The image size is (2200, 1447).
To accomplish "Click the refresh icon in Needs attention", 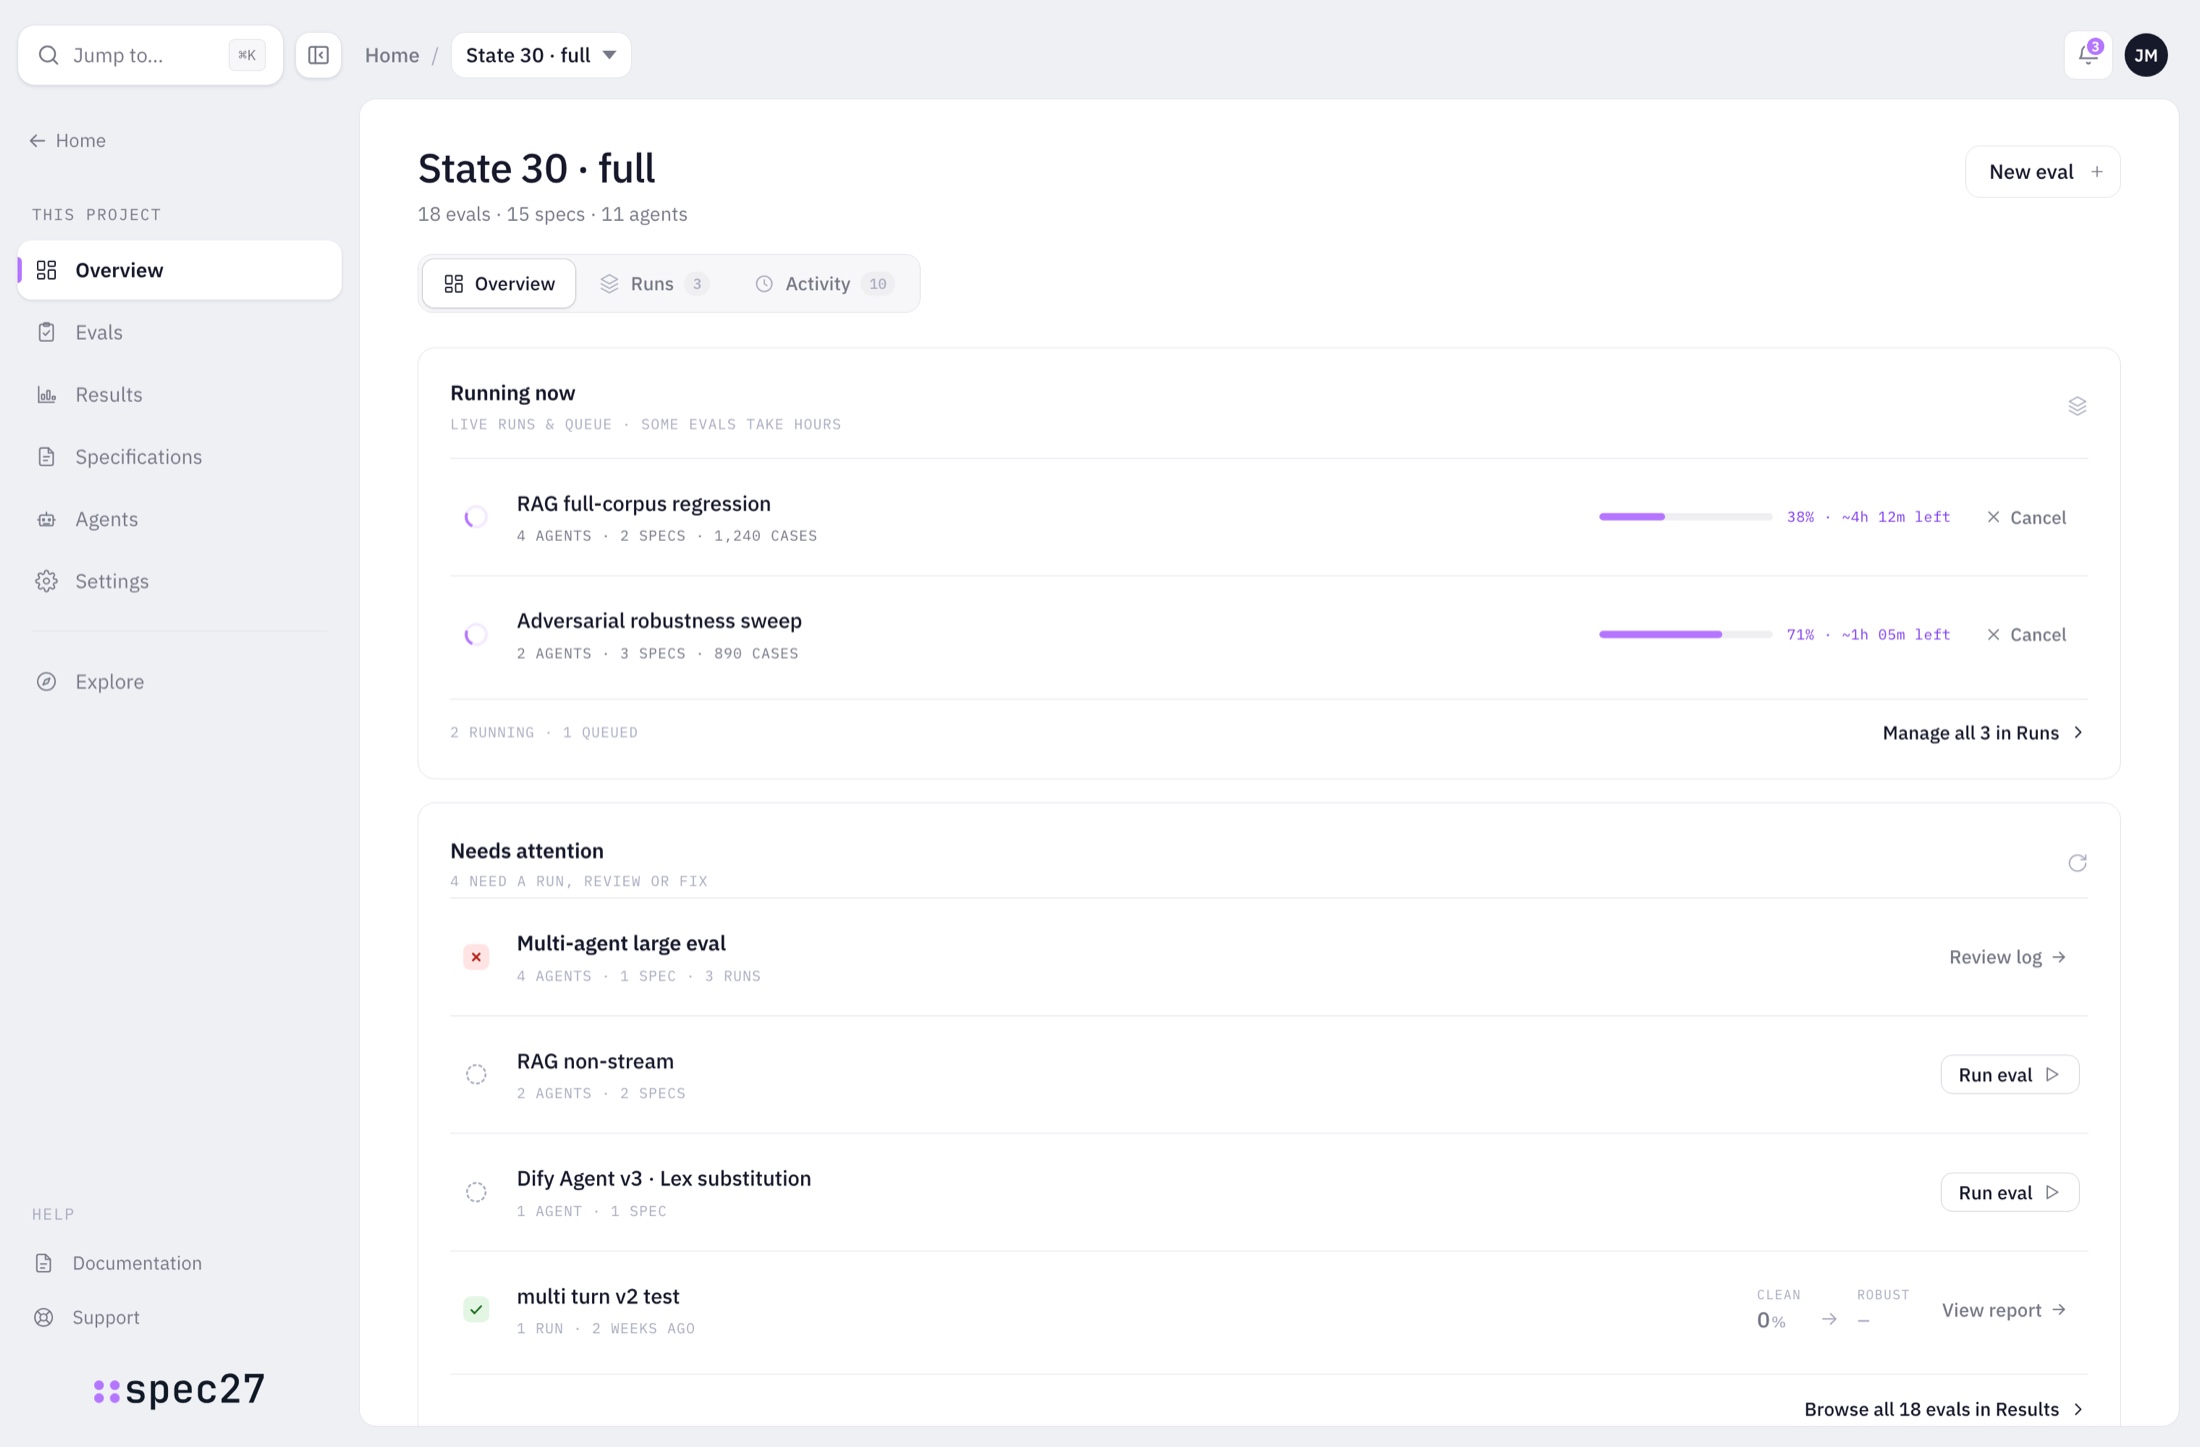I will click(x=2077, y=863).
